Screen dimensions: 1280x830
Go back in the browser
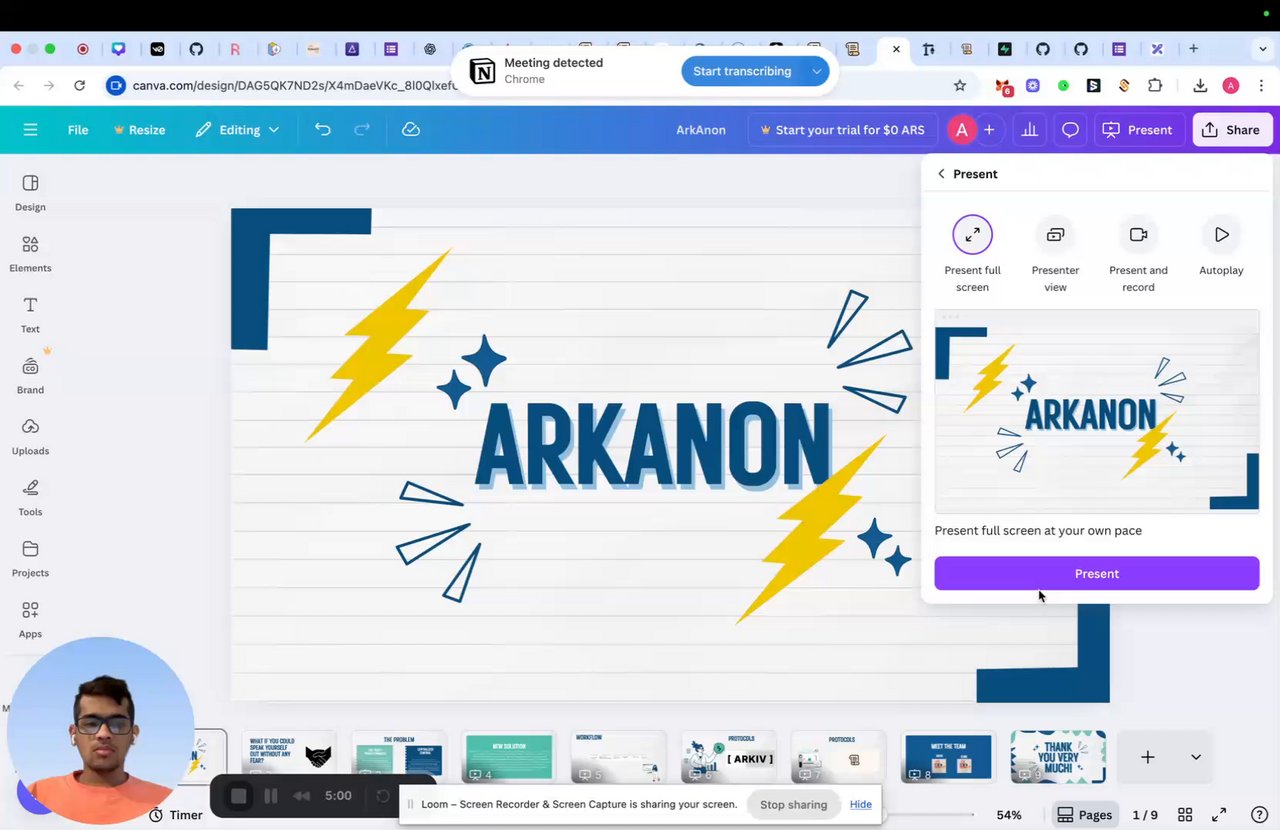coord(18,86)
